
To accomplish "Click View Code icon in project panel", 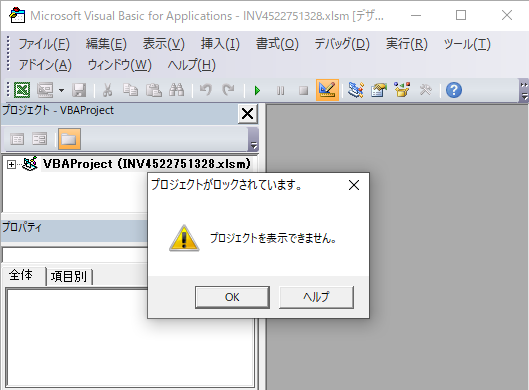I will pyautogui.click(x=17, y=139).
